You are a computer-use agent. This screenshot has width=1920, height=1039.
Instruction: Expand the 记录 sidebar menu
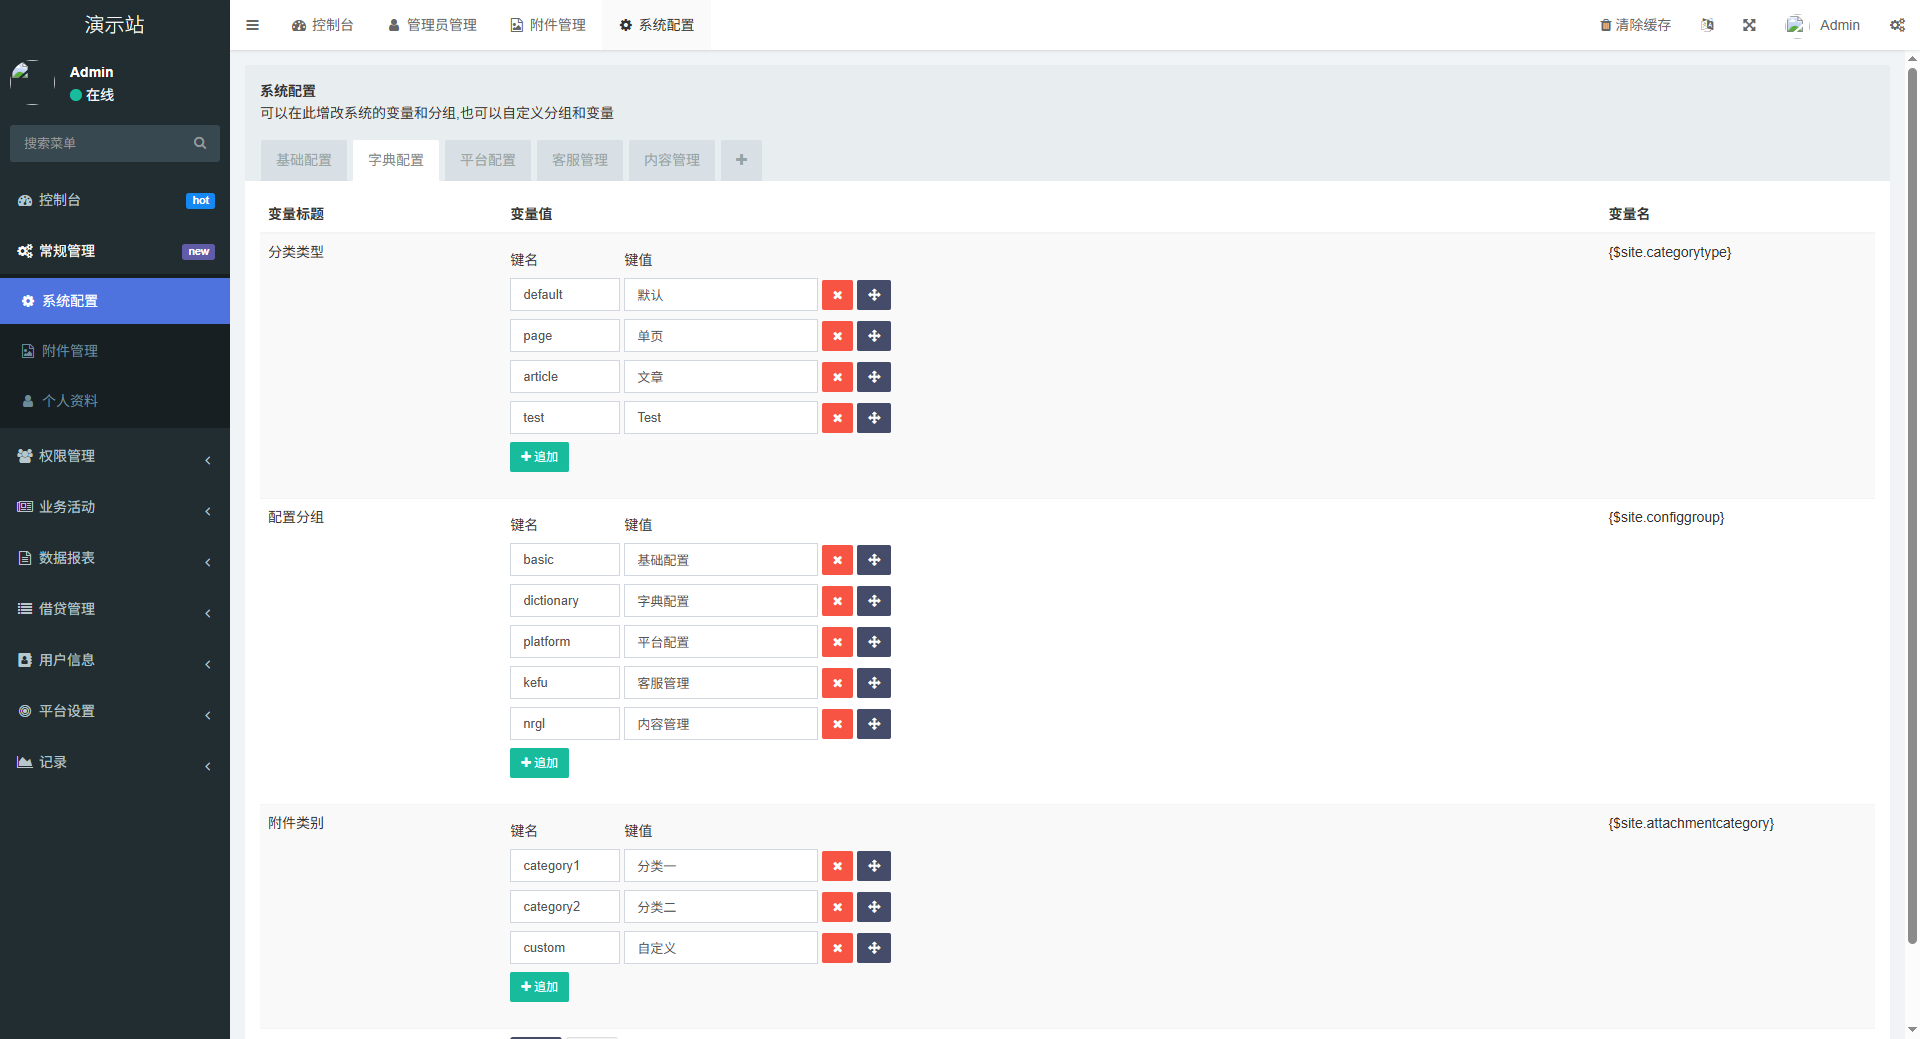115,762
